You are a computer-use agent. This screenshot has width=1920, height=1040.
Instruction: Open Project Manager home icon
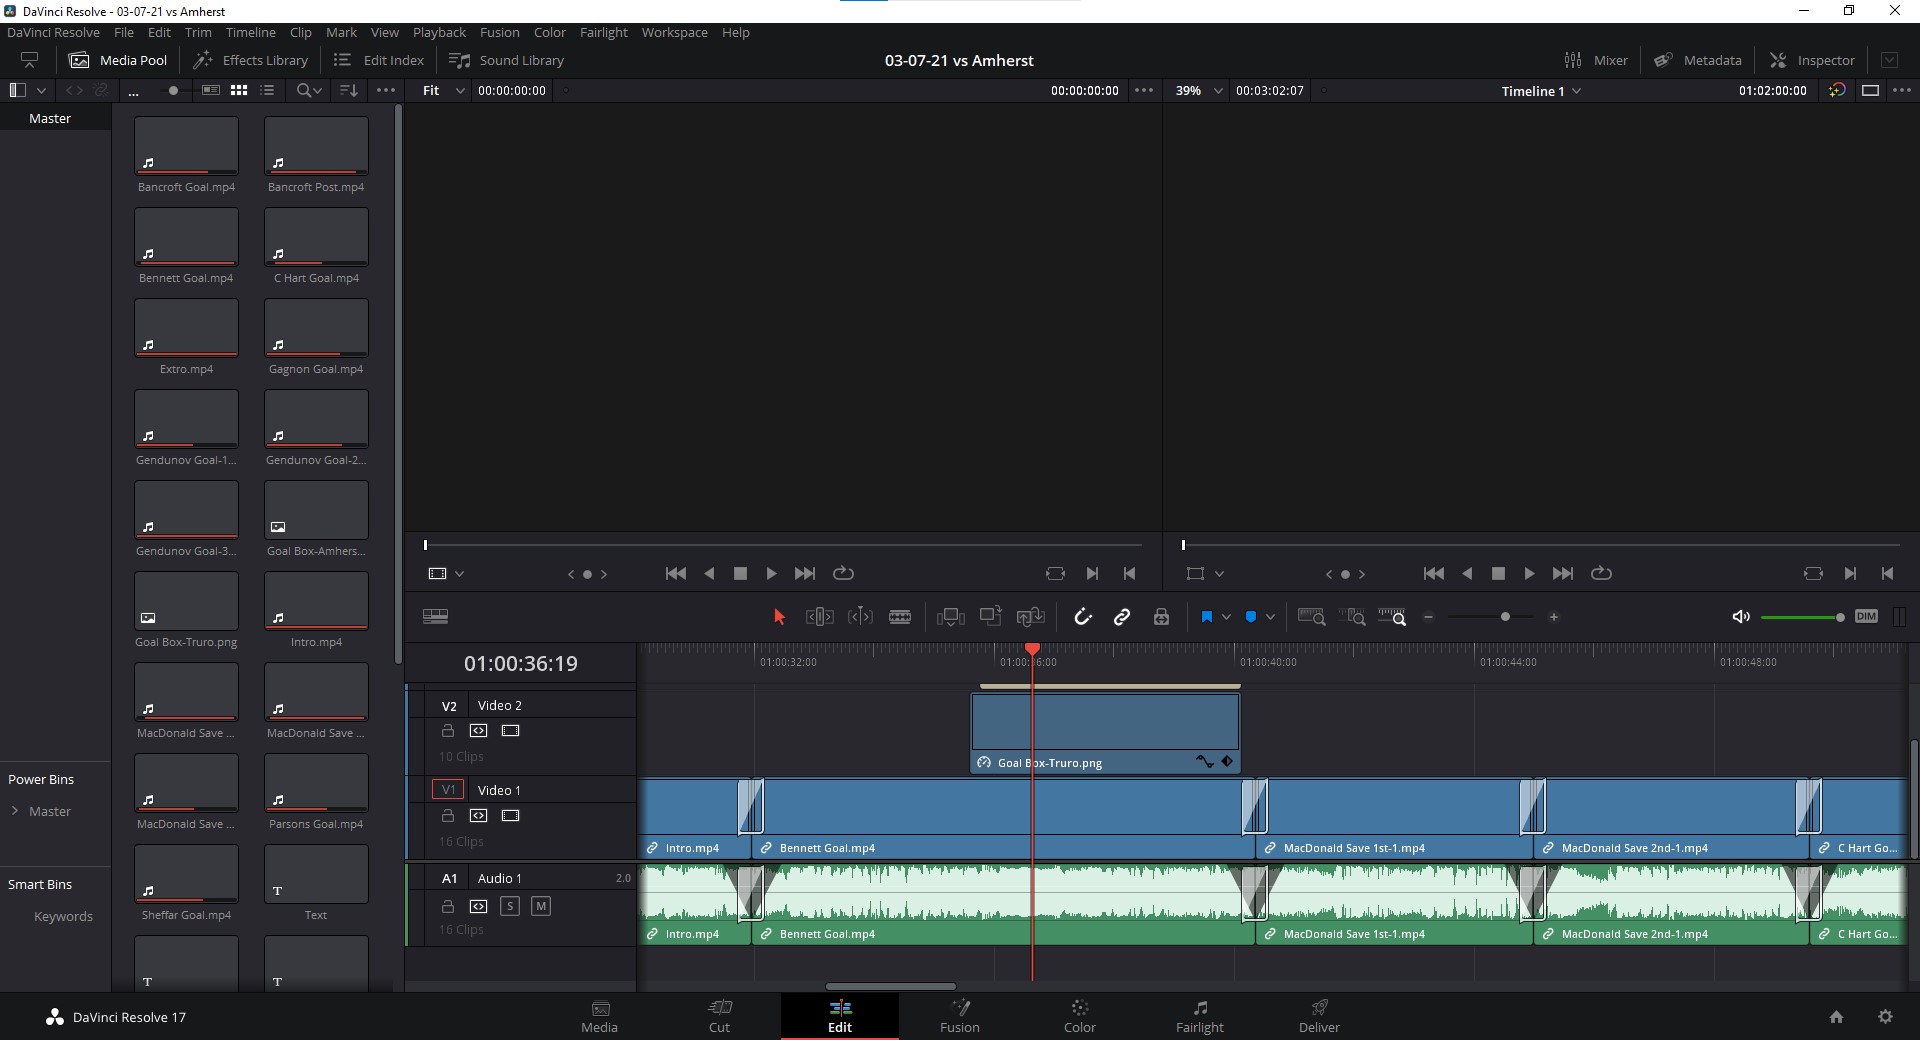[x=1836, y=1016]
